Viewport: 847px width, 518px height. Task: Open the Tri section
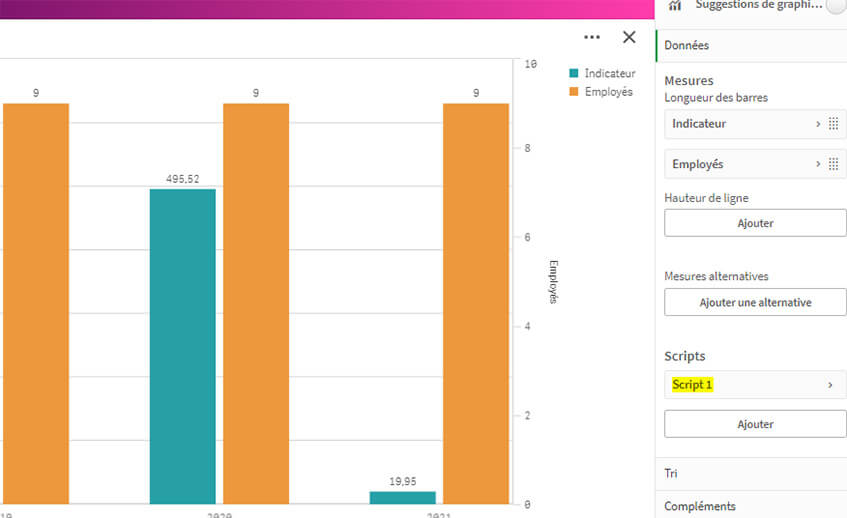751,474
